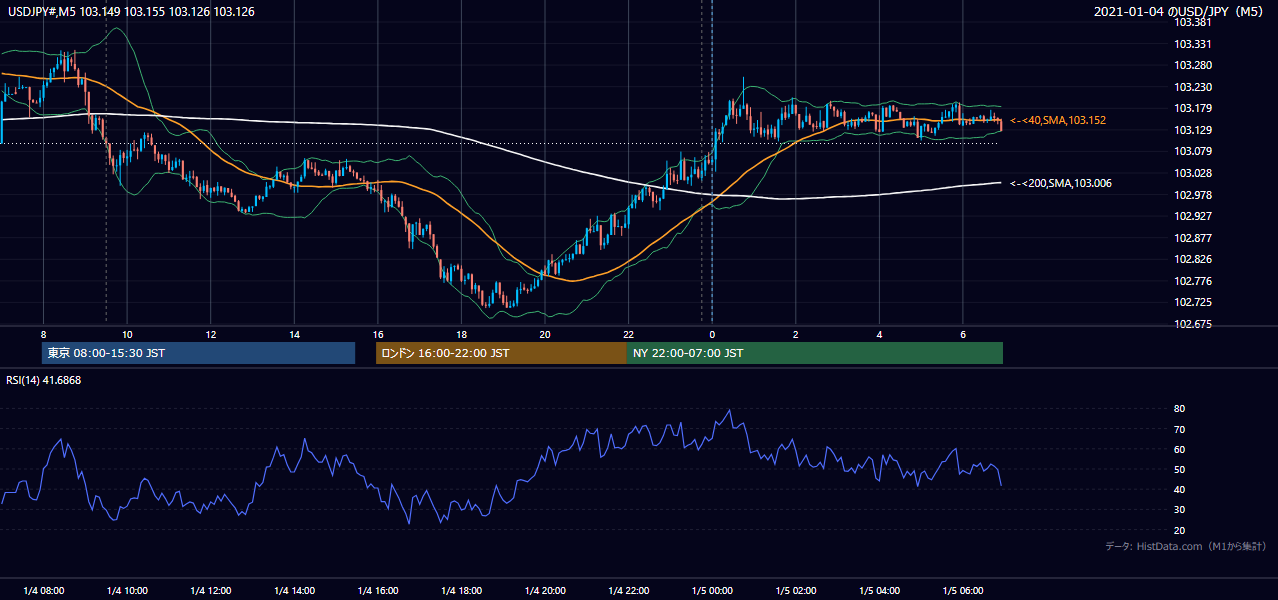The width and height of the screenshot is (1278, 600).
Task: Click RSI scale value 60
Action: click(1180, 449)
